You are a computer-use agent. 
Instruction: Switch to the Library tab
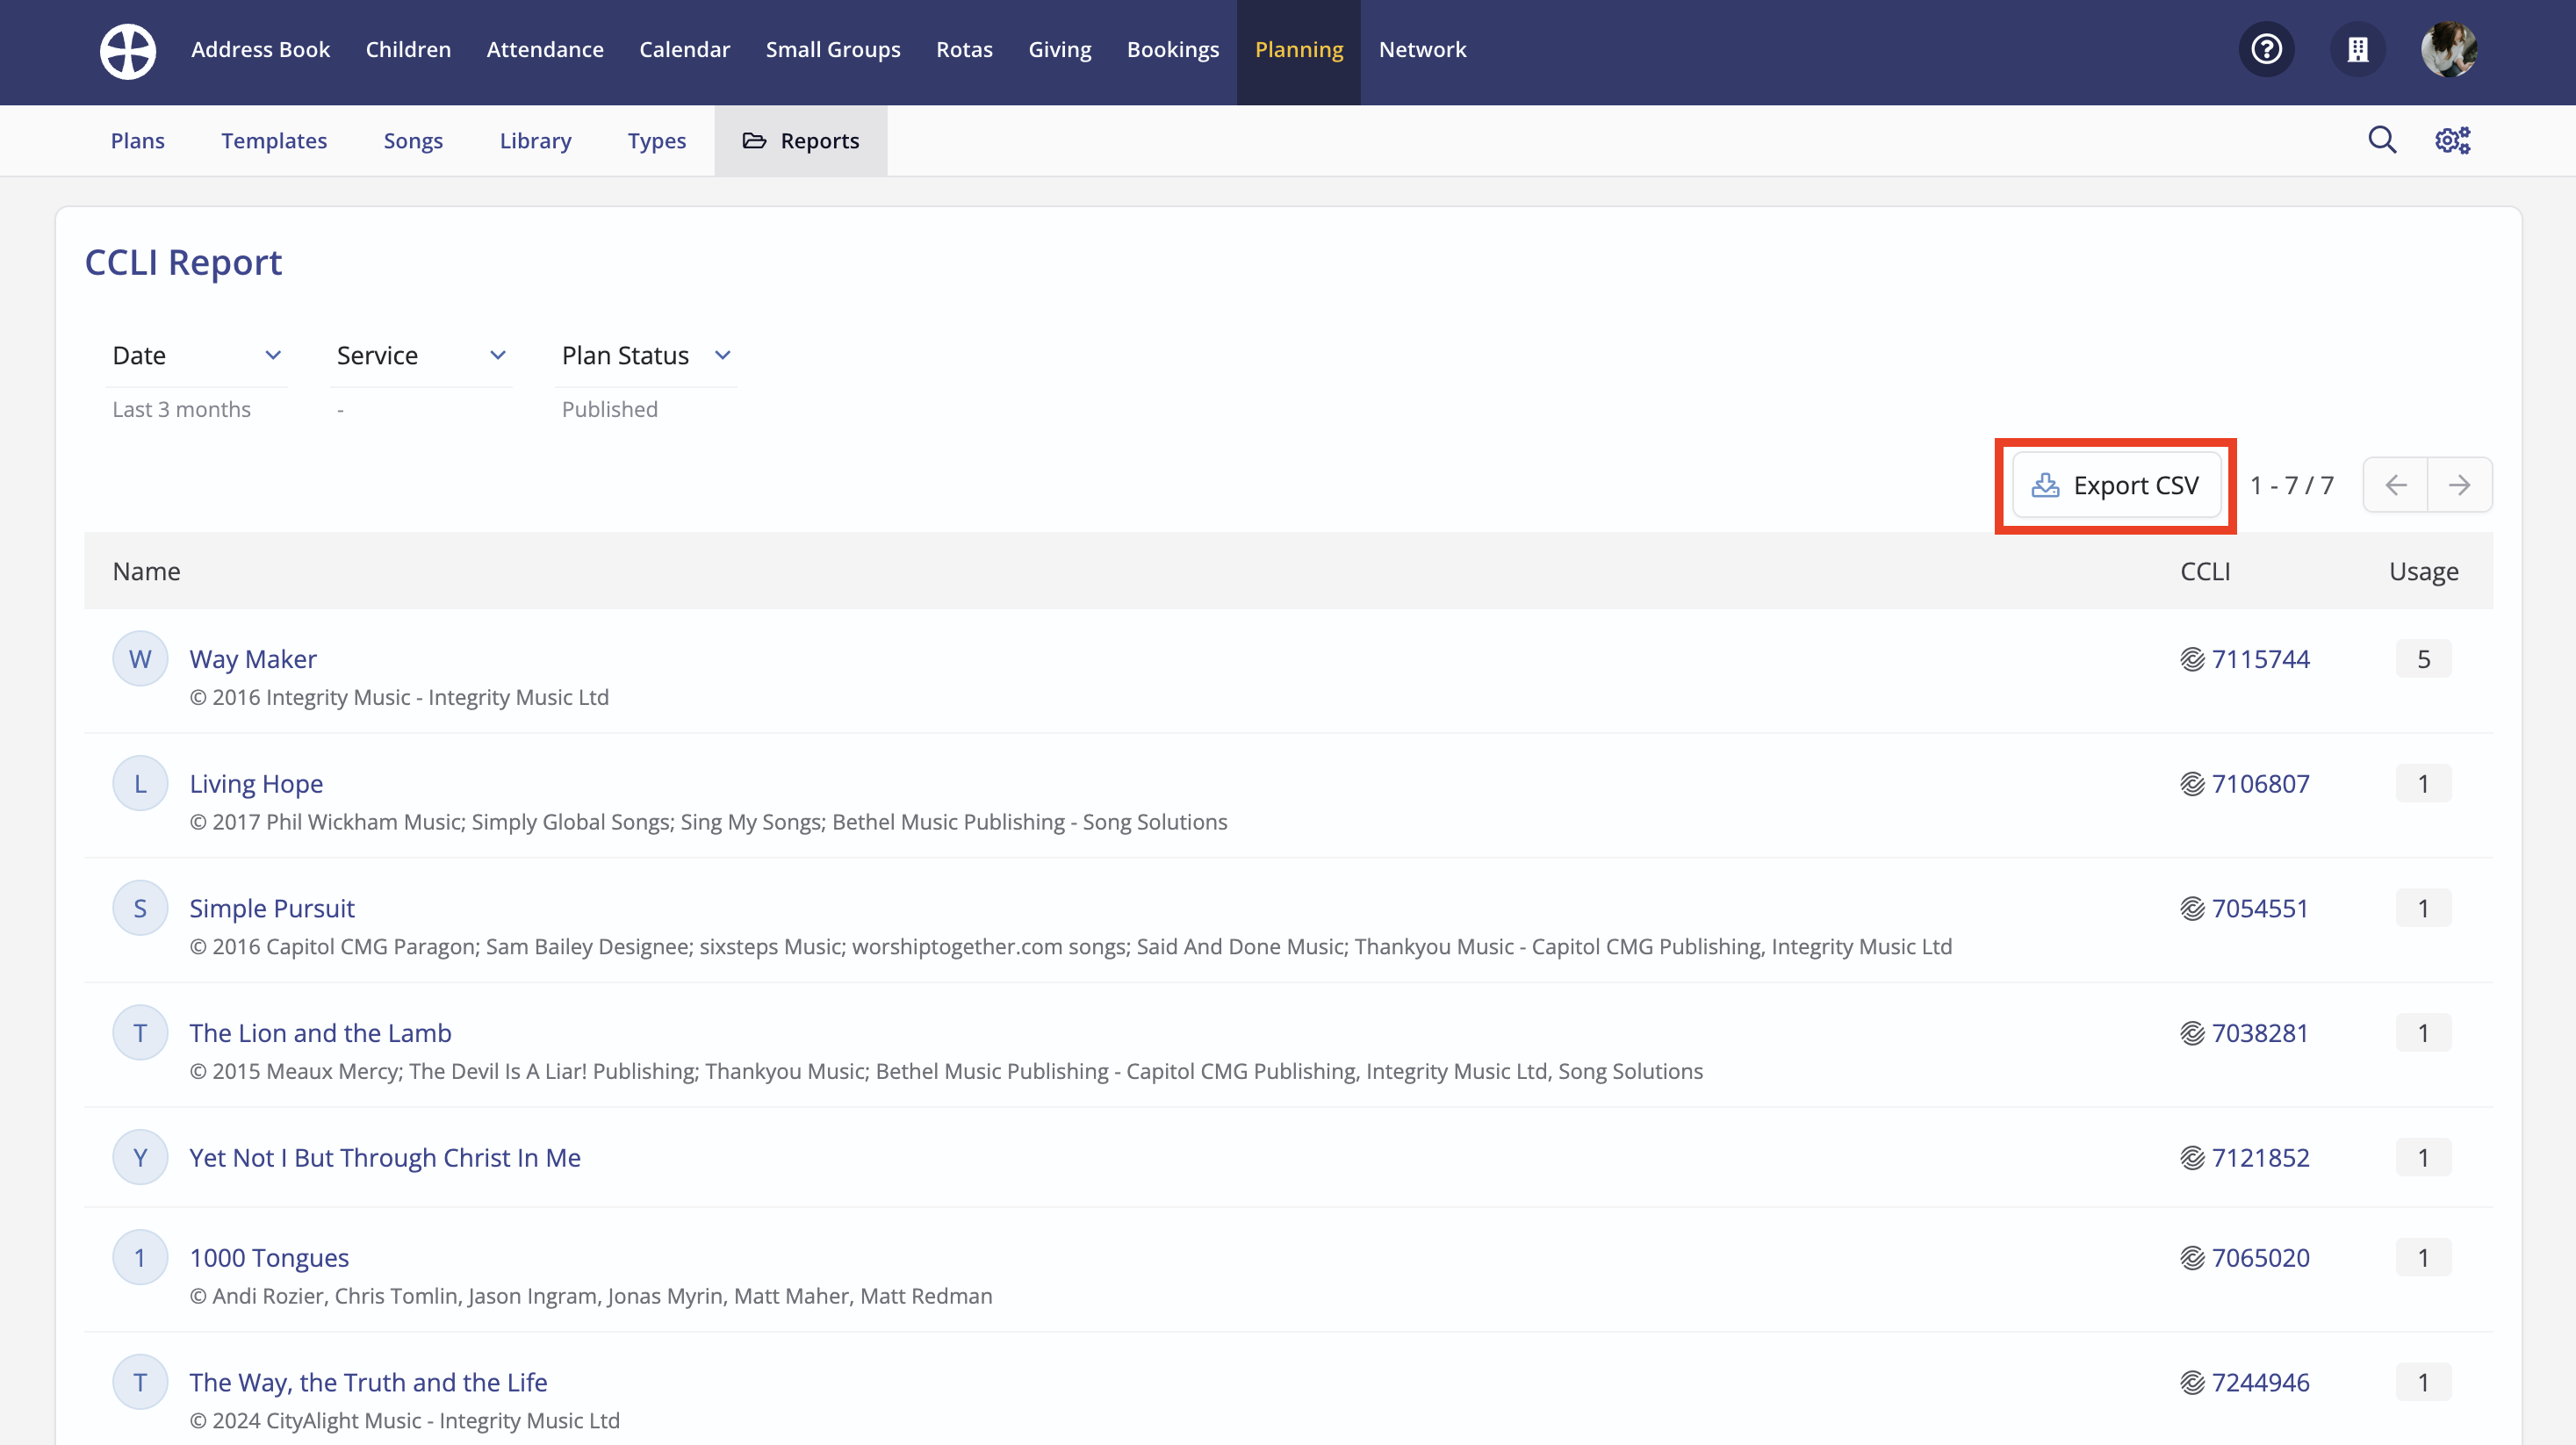[536, 140]
